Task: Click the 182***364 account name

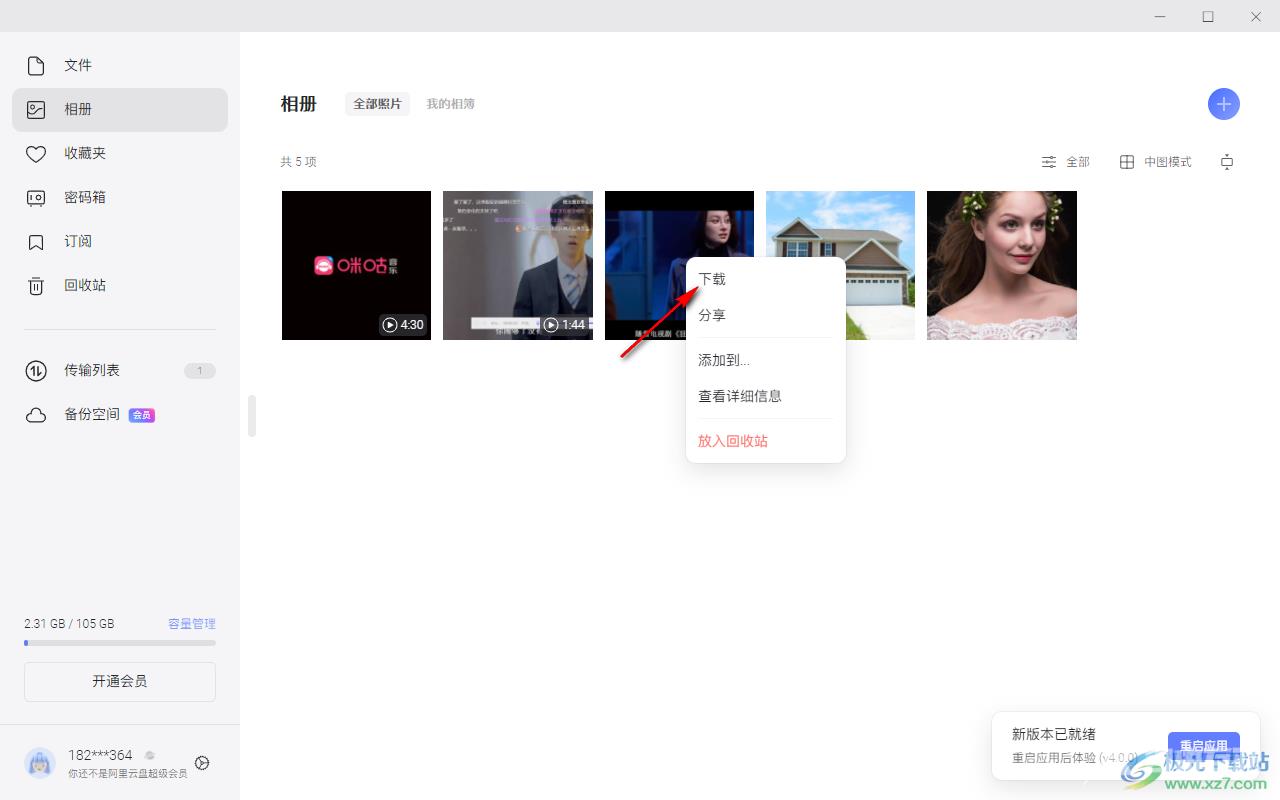Action: pyautogui.click(x=100, y=756)
